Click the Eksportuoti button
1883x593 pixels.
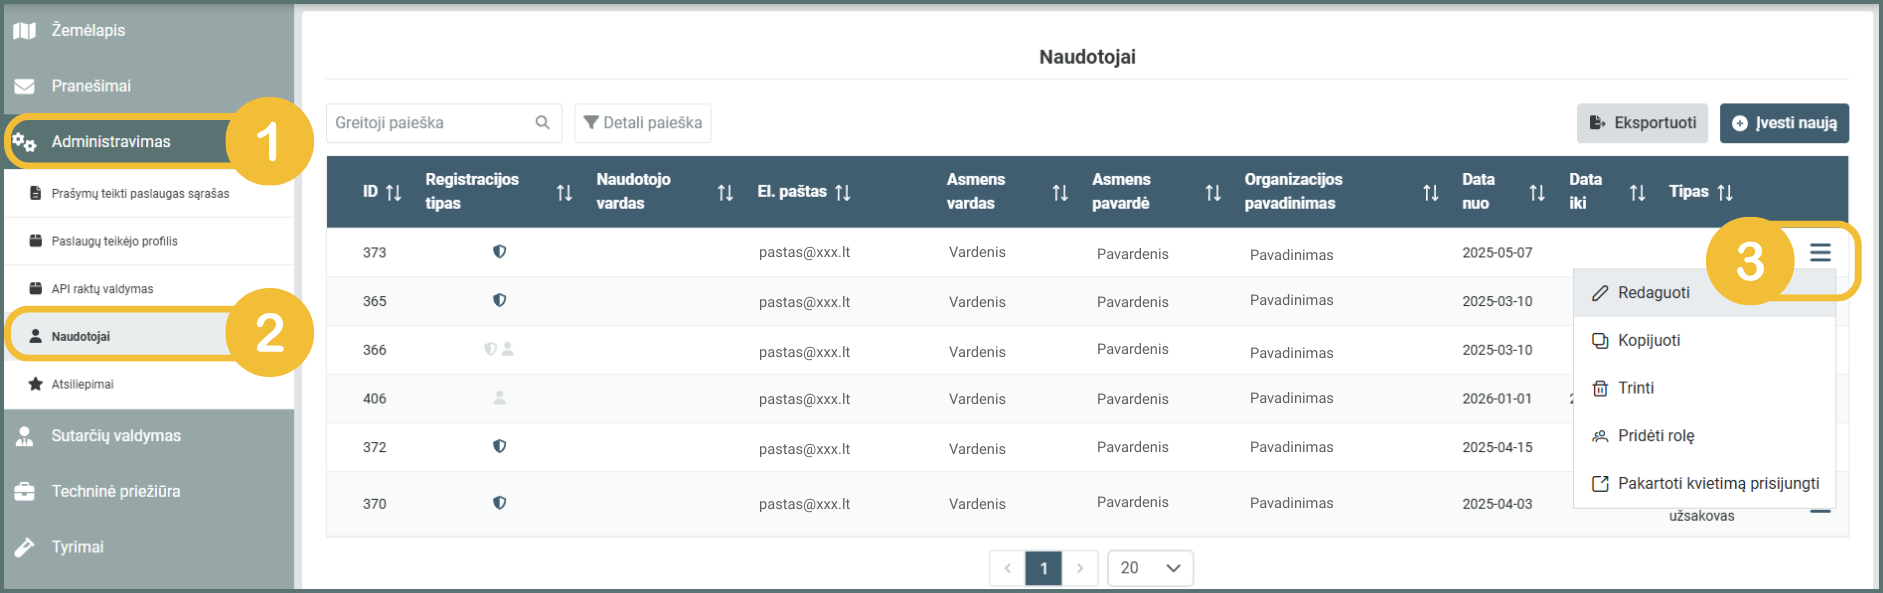(x=1643, y=123)
